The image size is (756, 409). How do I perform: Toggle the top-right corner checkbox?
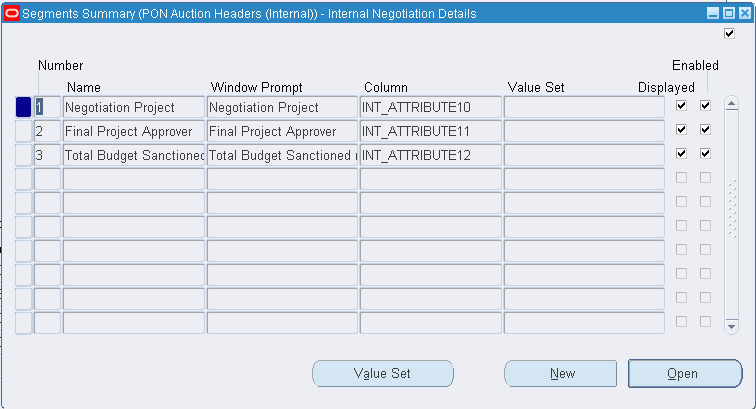(x=729, y=34)
